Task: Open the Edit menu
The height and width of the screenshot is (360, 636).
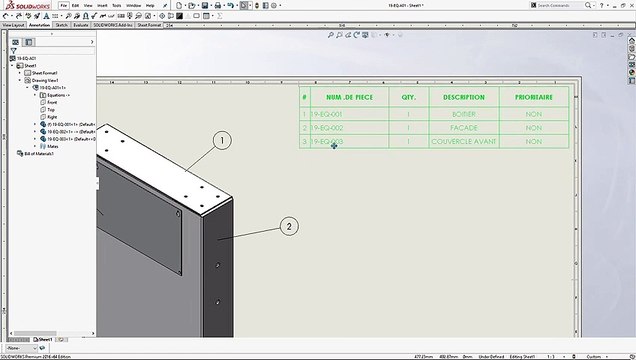Action: [75, 6]
